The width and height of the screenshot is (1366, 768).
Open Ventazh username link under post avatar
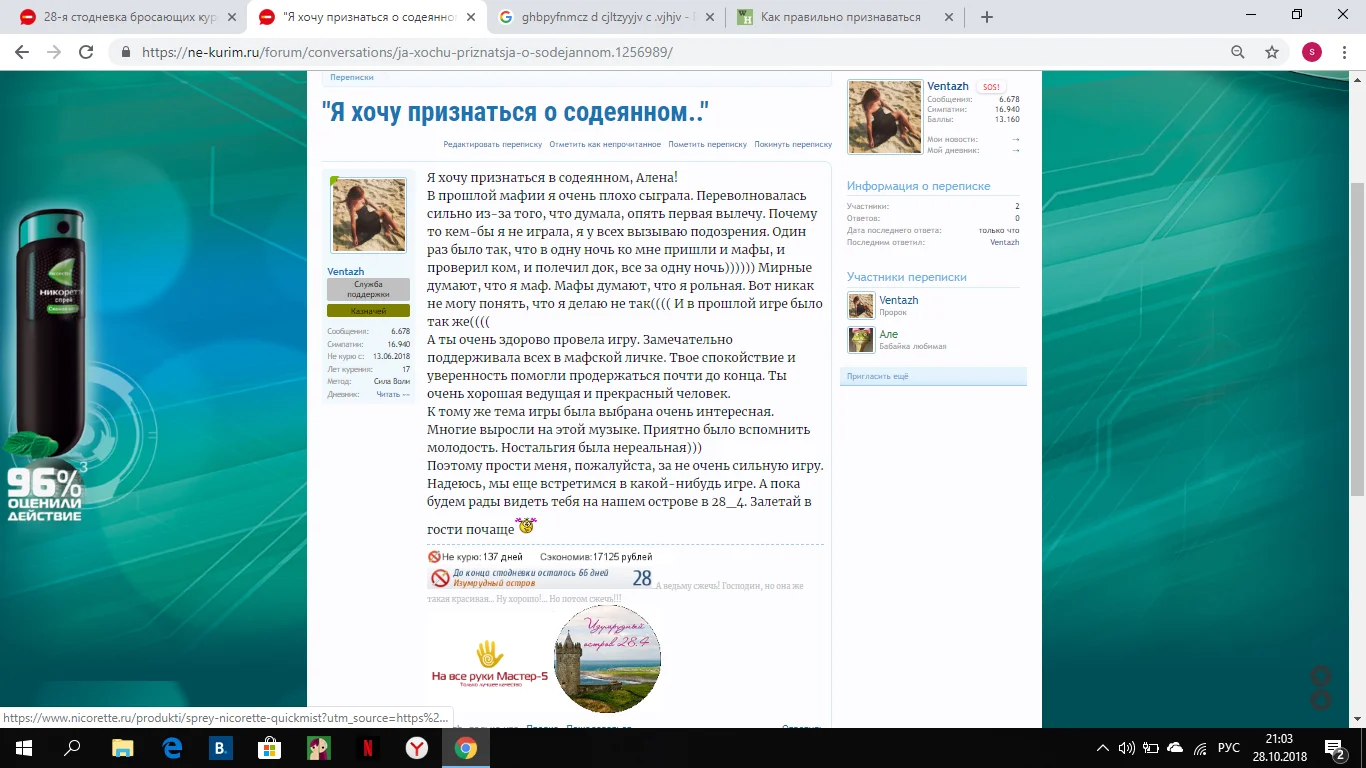(346, 271)
